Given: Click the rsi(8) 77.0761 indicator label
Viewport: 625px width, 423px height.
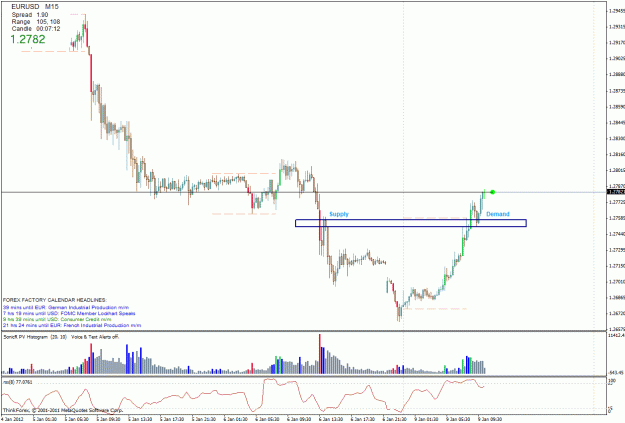Looking at the screenshot, I should click(x=18, y=382).
